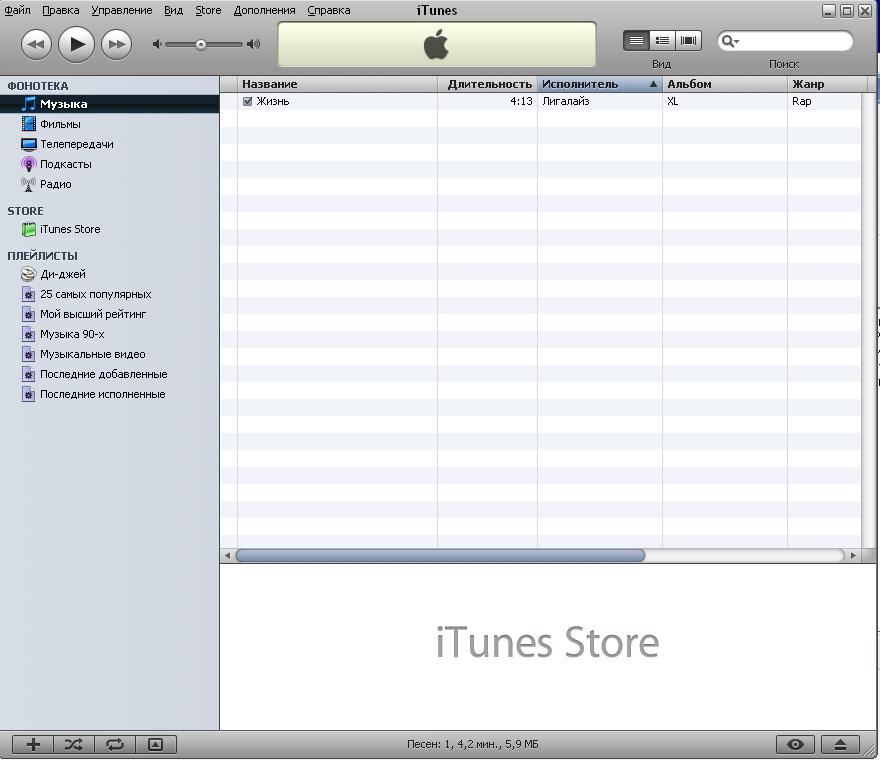Open the Дополнения menu

pos(264,10)
